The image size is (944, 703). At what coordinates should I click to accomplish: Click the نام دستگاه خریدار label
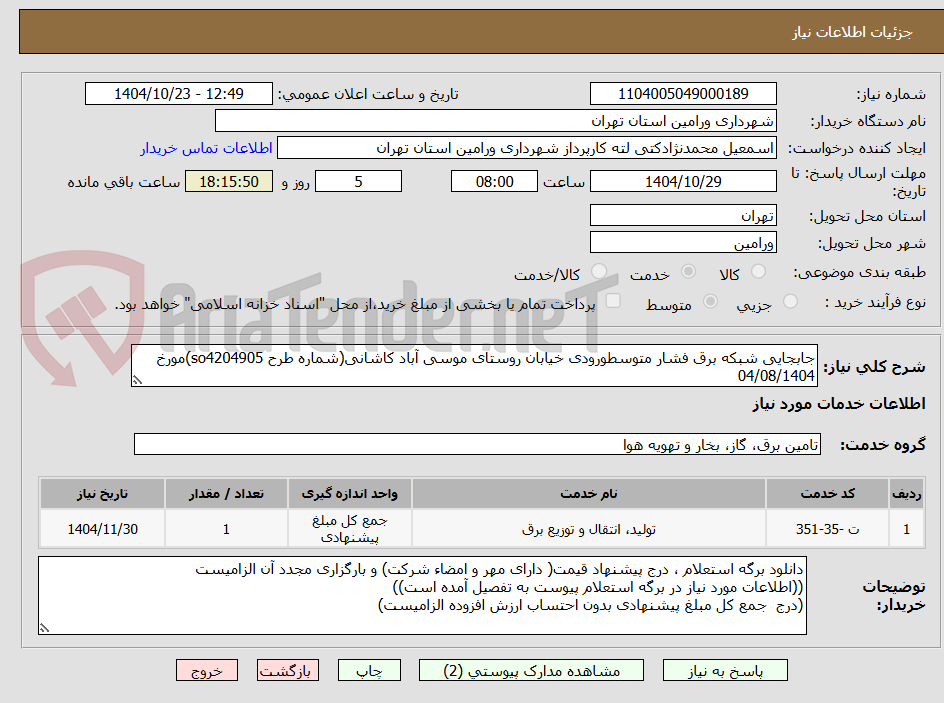click(x=868, y=122)
